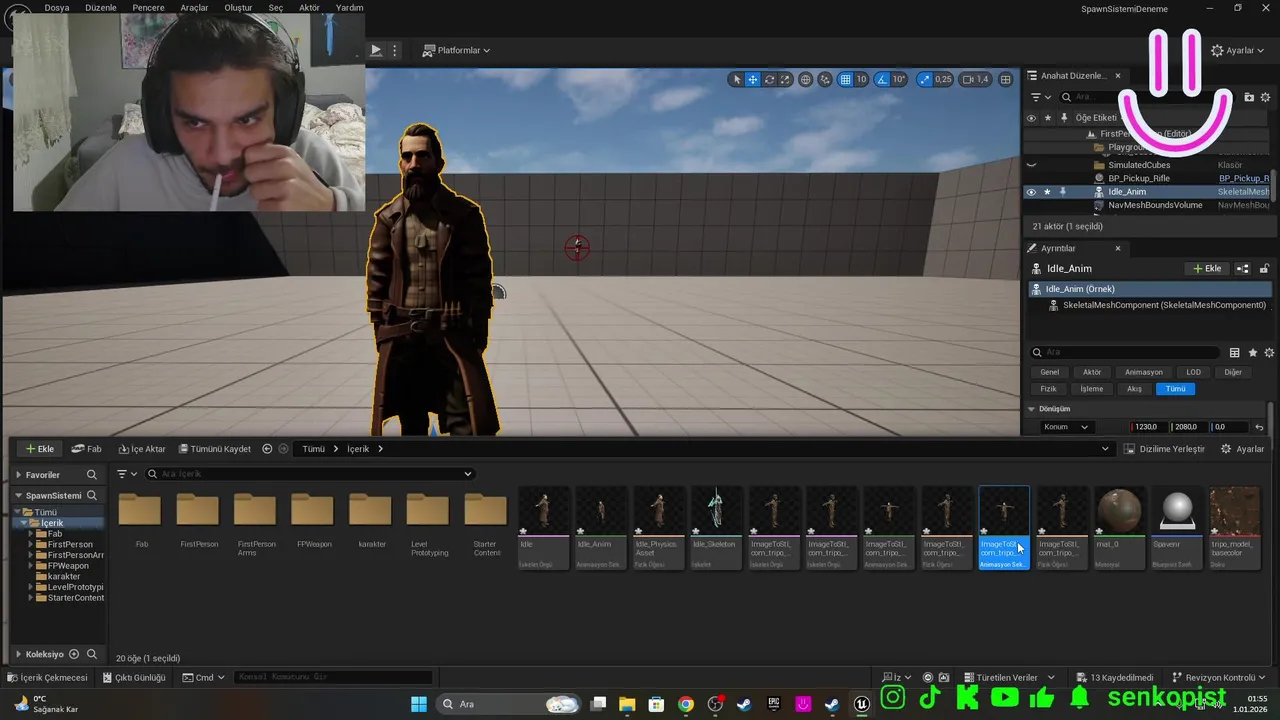The width and height of the screenshot is (1280, 720).
Task: Click İçerik breadcrumb path
Action: pos(358,449)
